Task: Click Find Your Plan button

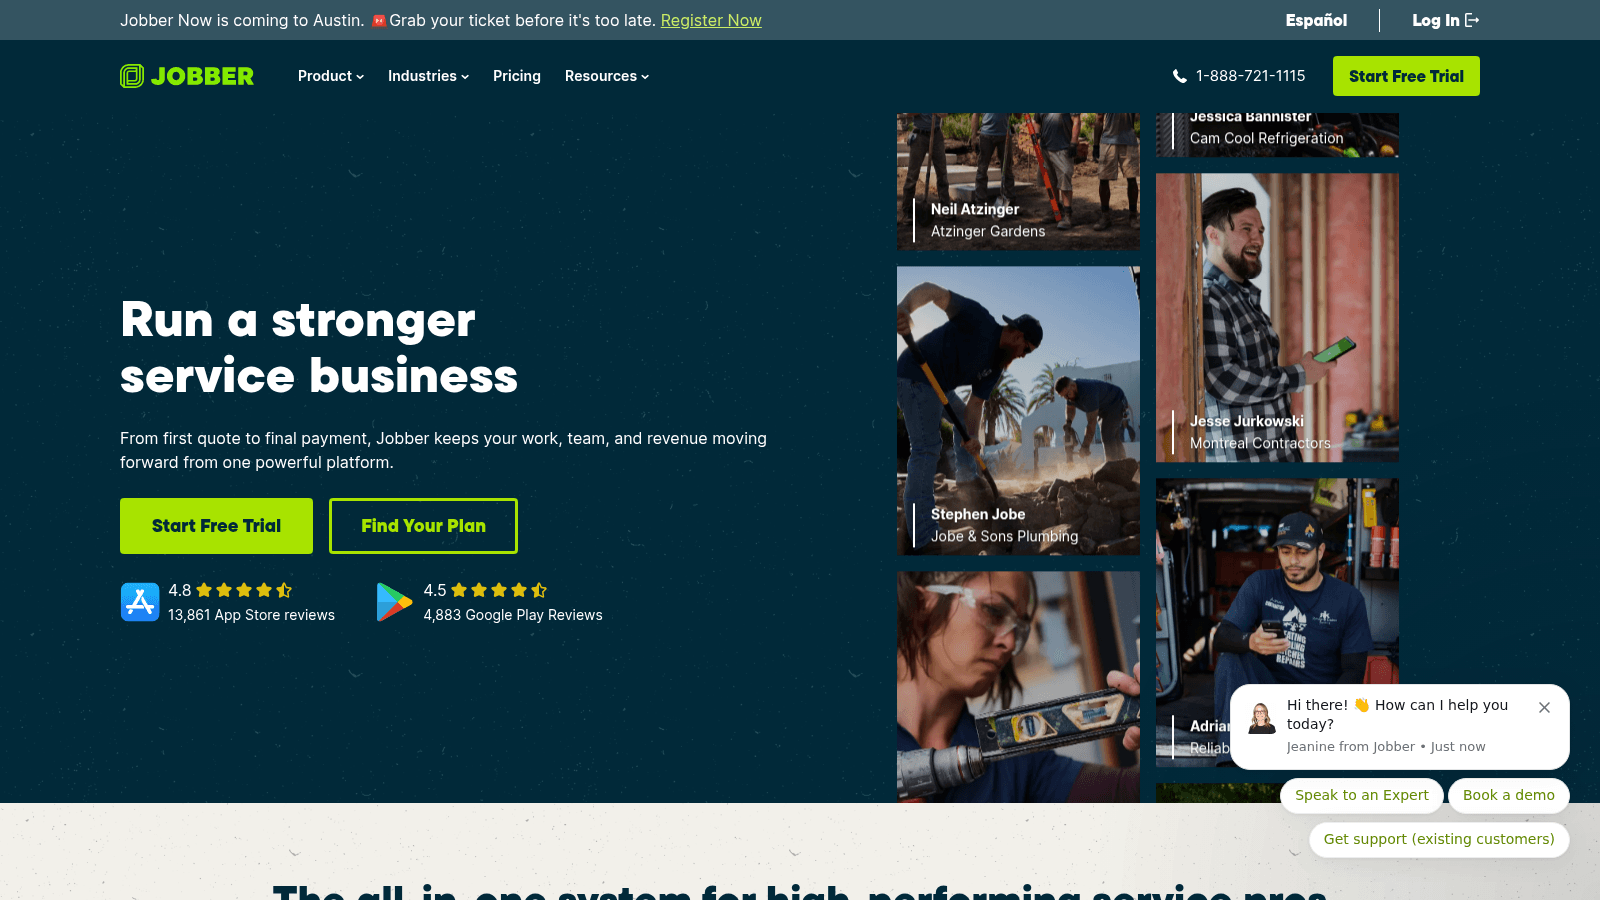Action: pos(423,526)
